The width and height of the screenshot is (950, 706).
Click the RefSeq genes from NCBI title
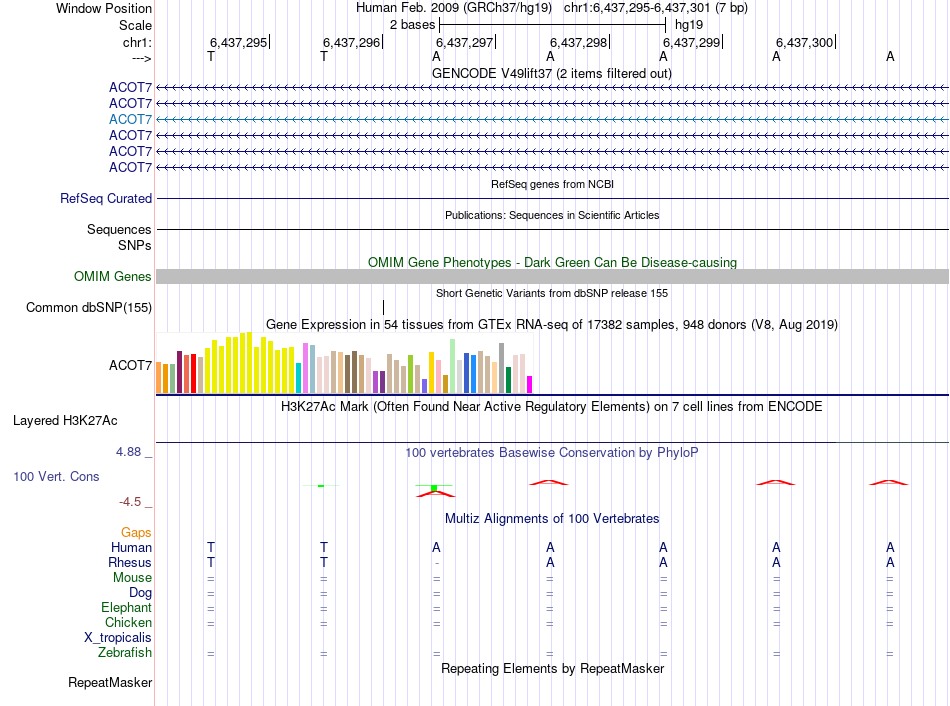coord(552,184)
